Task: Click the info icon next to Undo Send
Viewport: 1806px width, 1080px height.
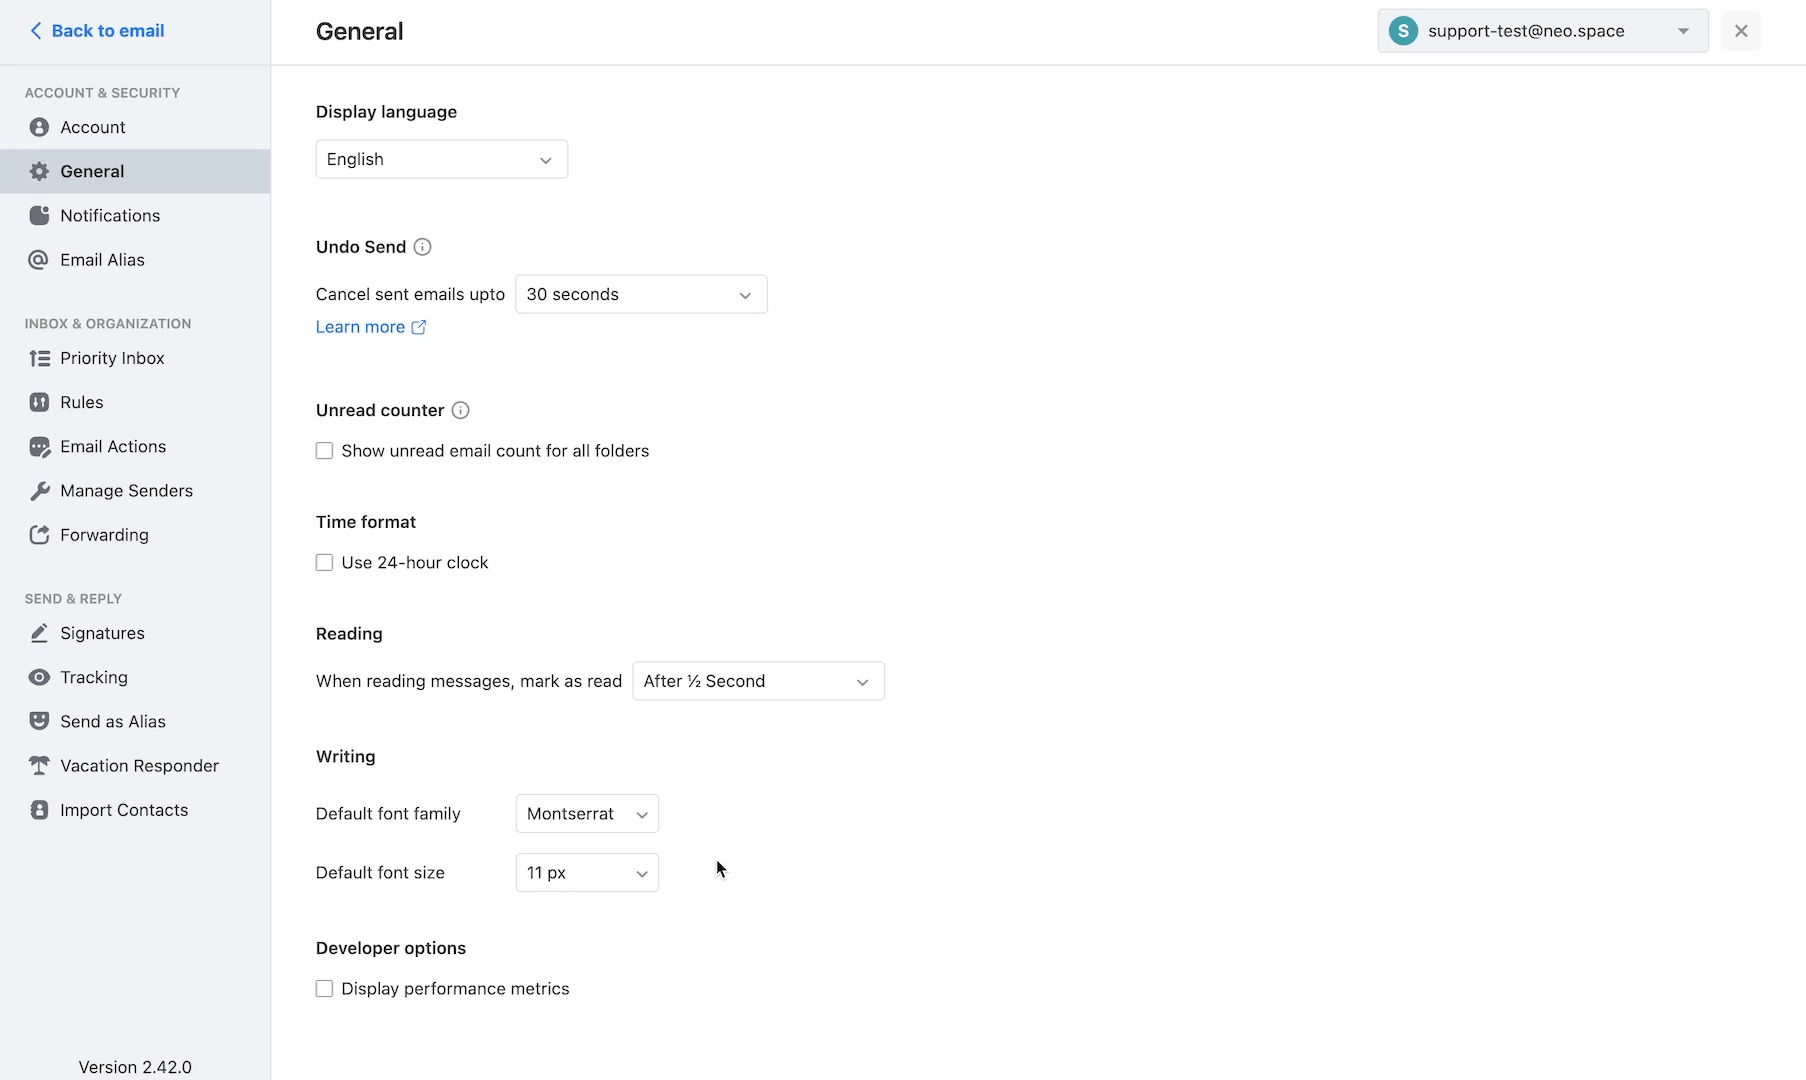Action: (x=422, y=247)
